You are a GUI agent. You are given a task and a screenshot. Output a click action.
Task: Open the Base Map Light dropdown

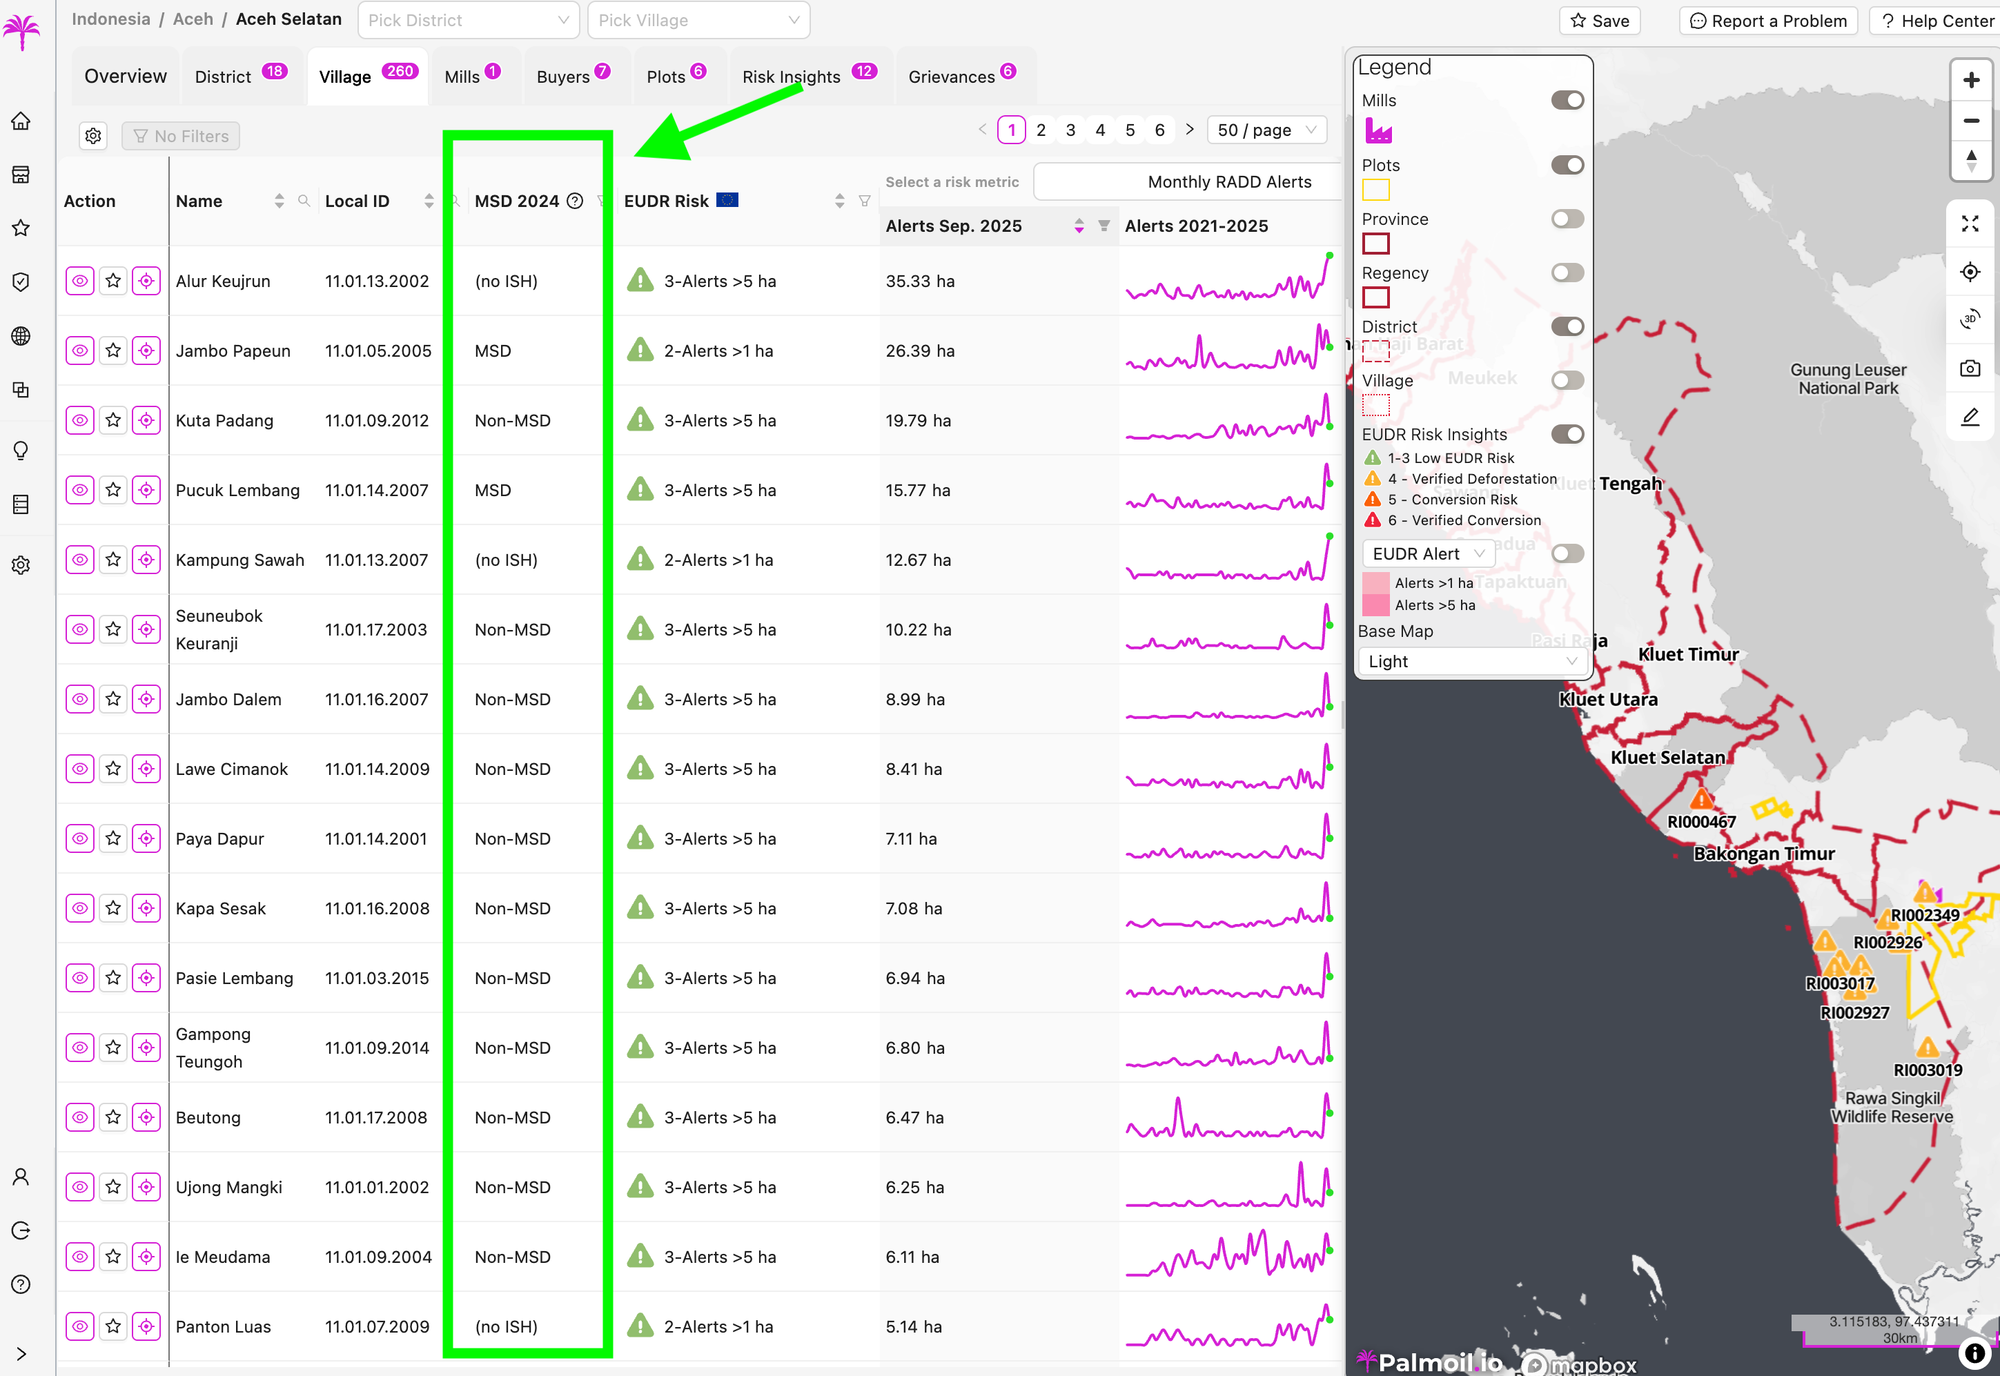click(x=1471, y=661)
